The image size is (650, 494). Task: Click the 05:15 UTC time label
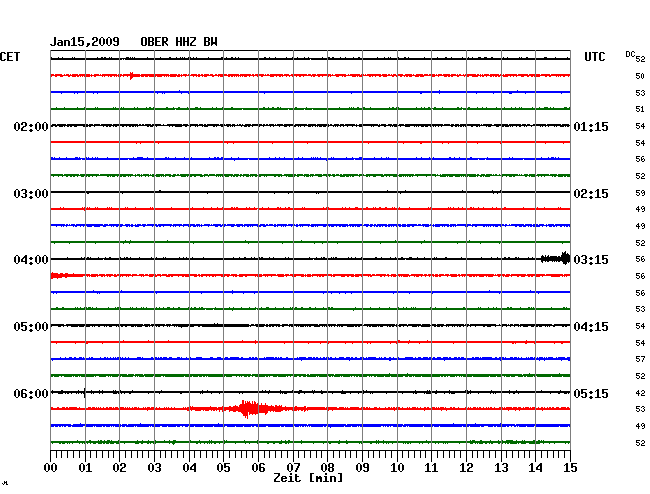pyautogui.click(x=591, y=393)
